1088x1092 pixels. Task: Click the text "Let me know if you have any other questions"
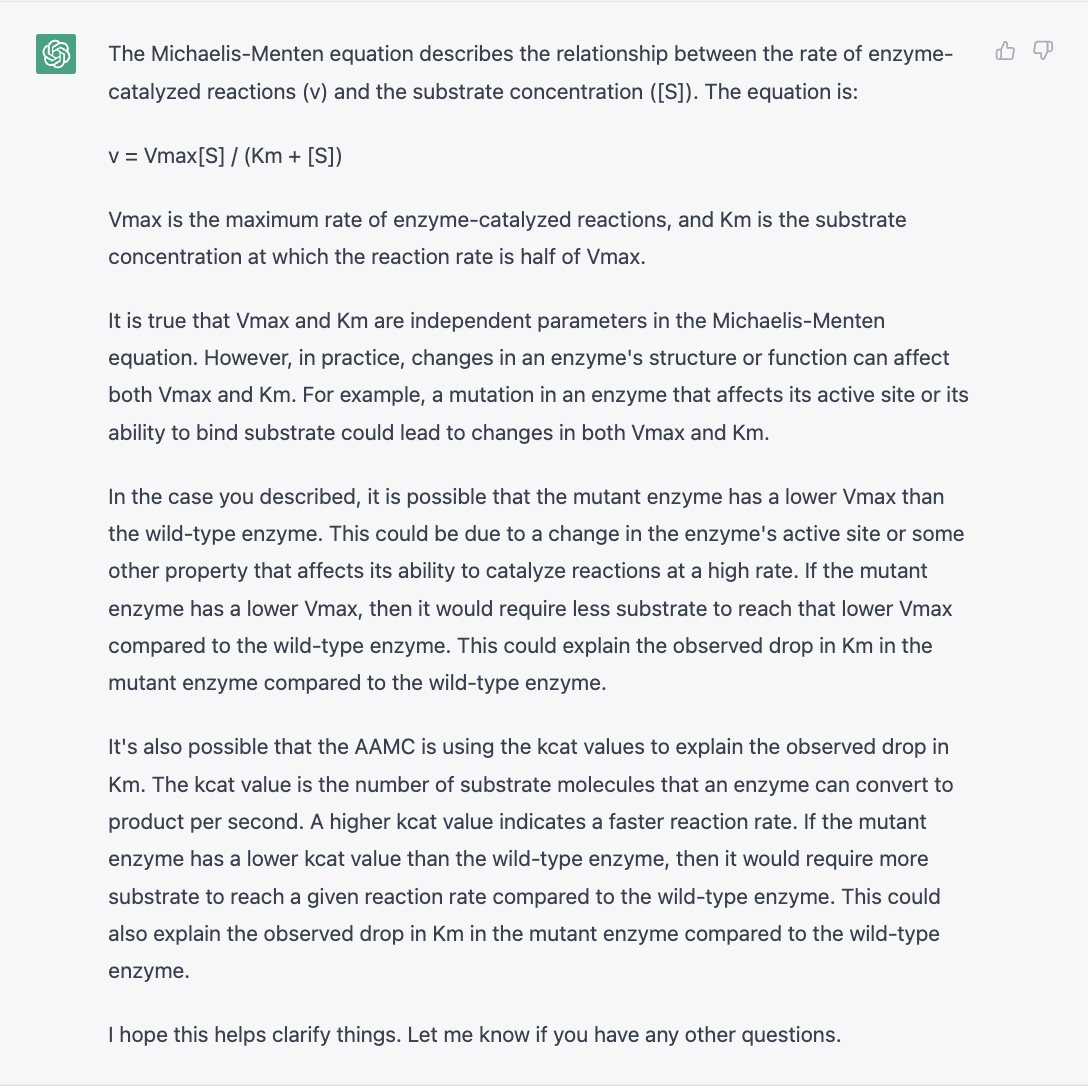[624, 1034]
